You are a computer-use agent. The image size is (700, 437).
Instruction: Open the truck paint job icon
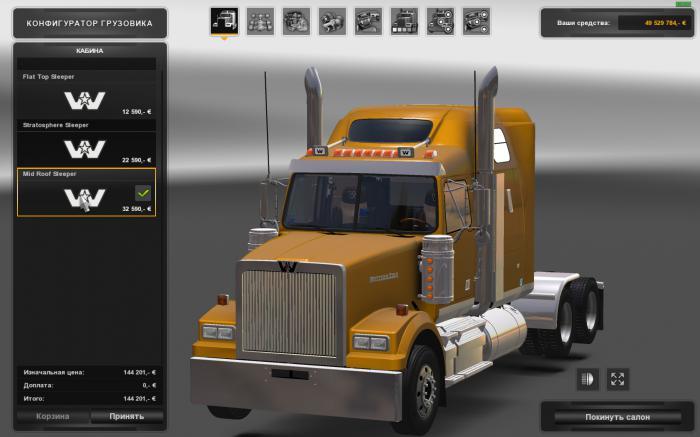pos(404,20)
